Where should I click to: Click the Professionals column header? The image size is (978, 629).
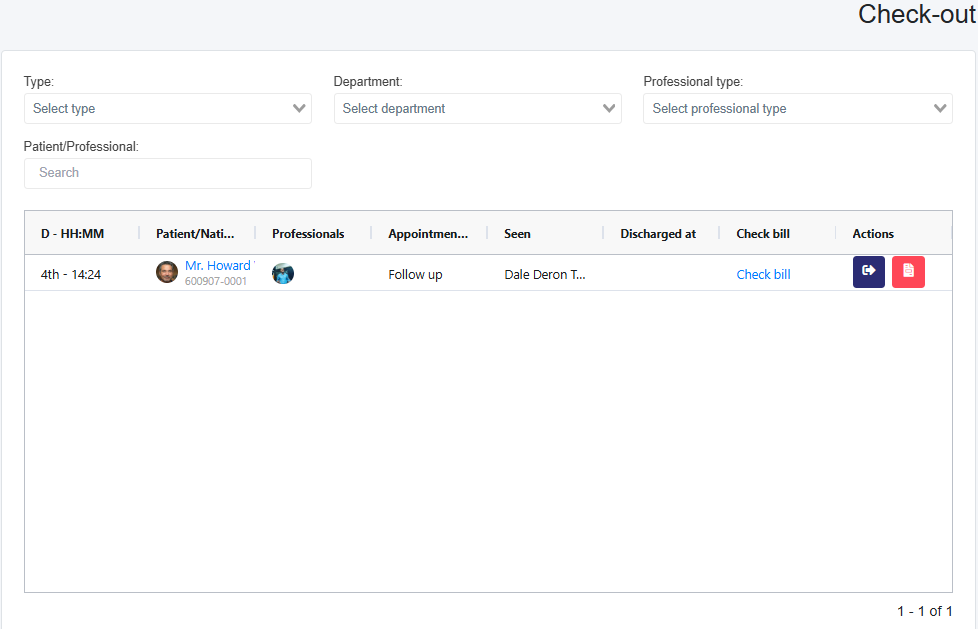point(308,234)
